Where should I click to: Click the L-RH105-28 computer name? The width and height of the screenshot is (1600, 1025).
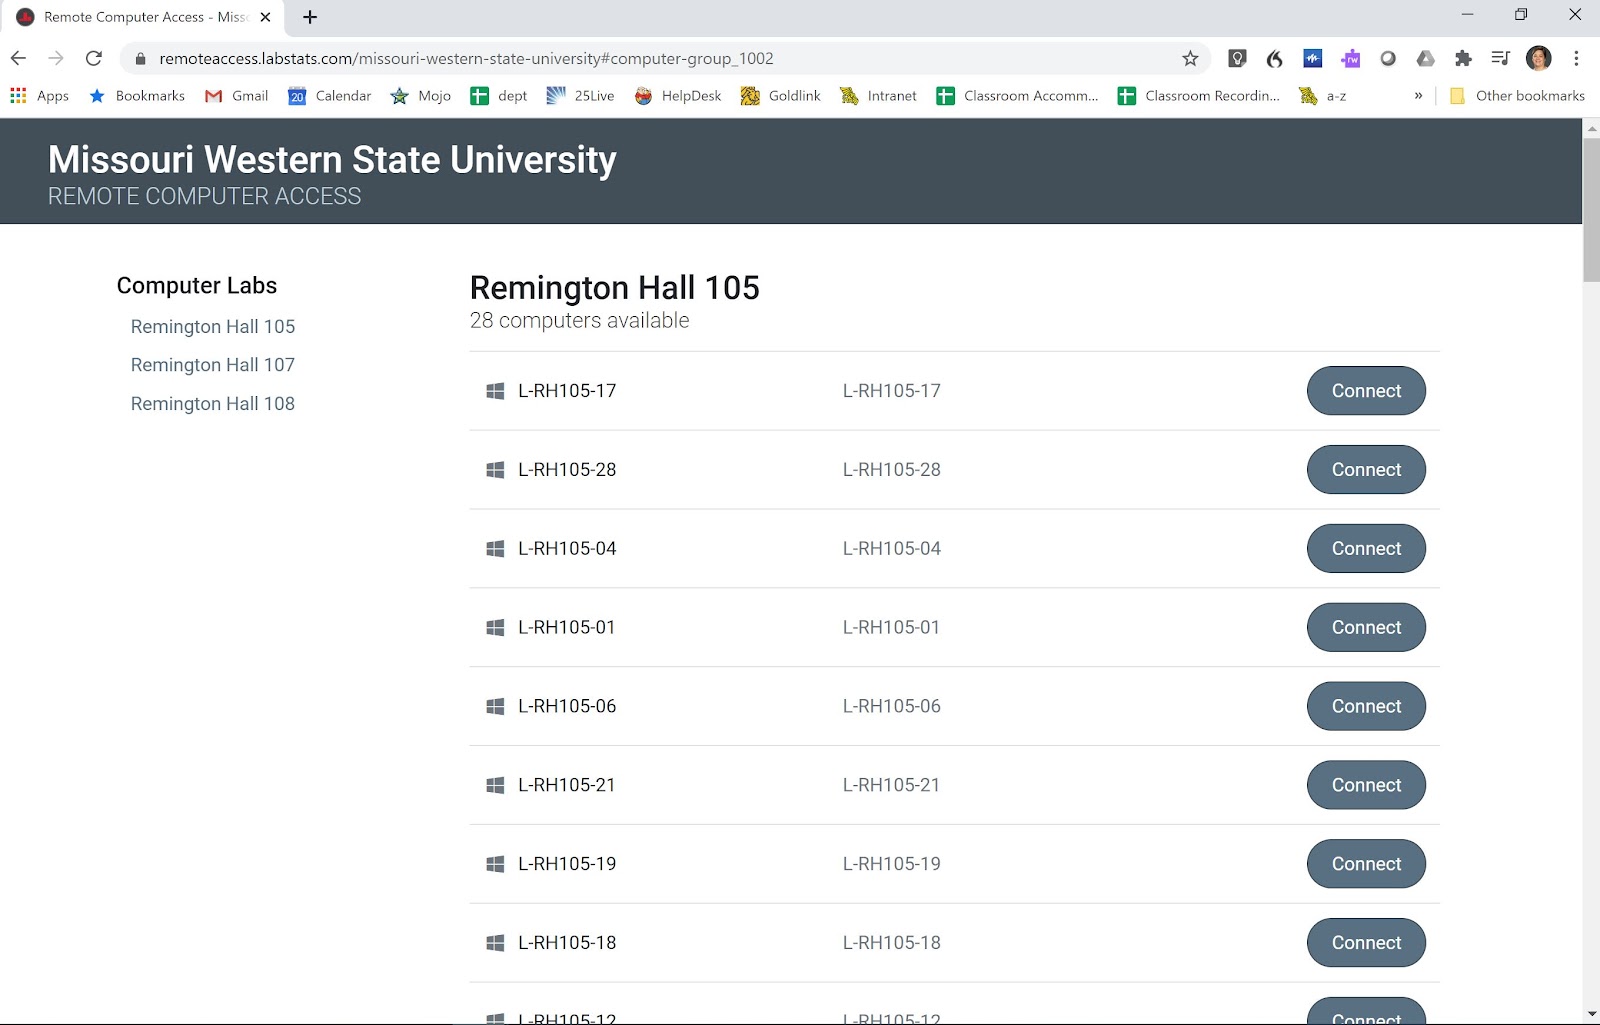click(x=567, y=470)
